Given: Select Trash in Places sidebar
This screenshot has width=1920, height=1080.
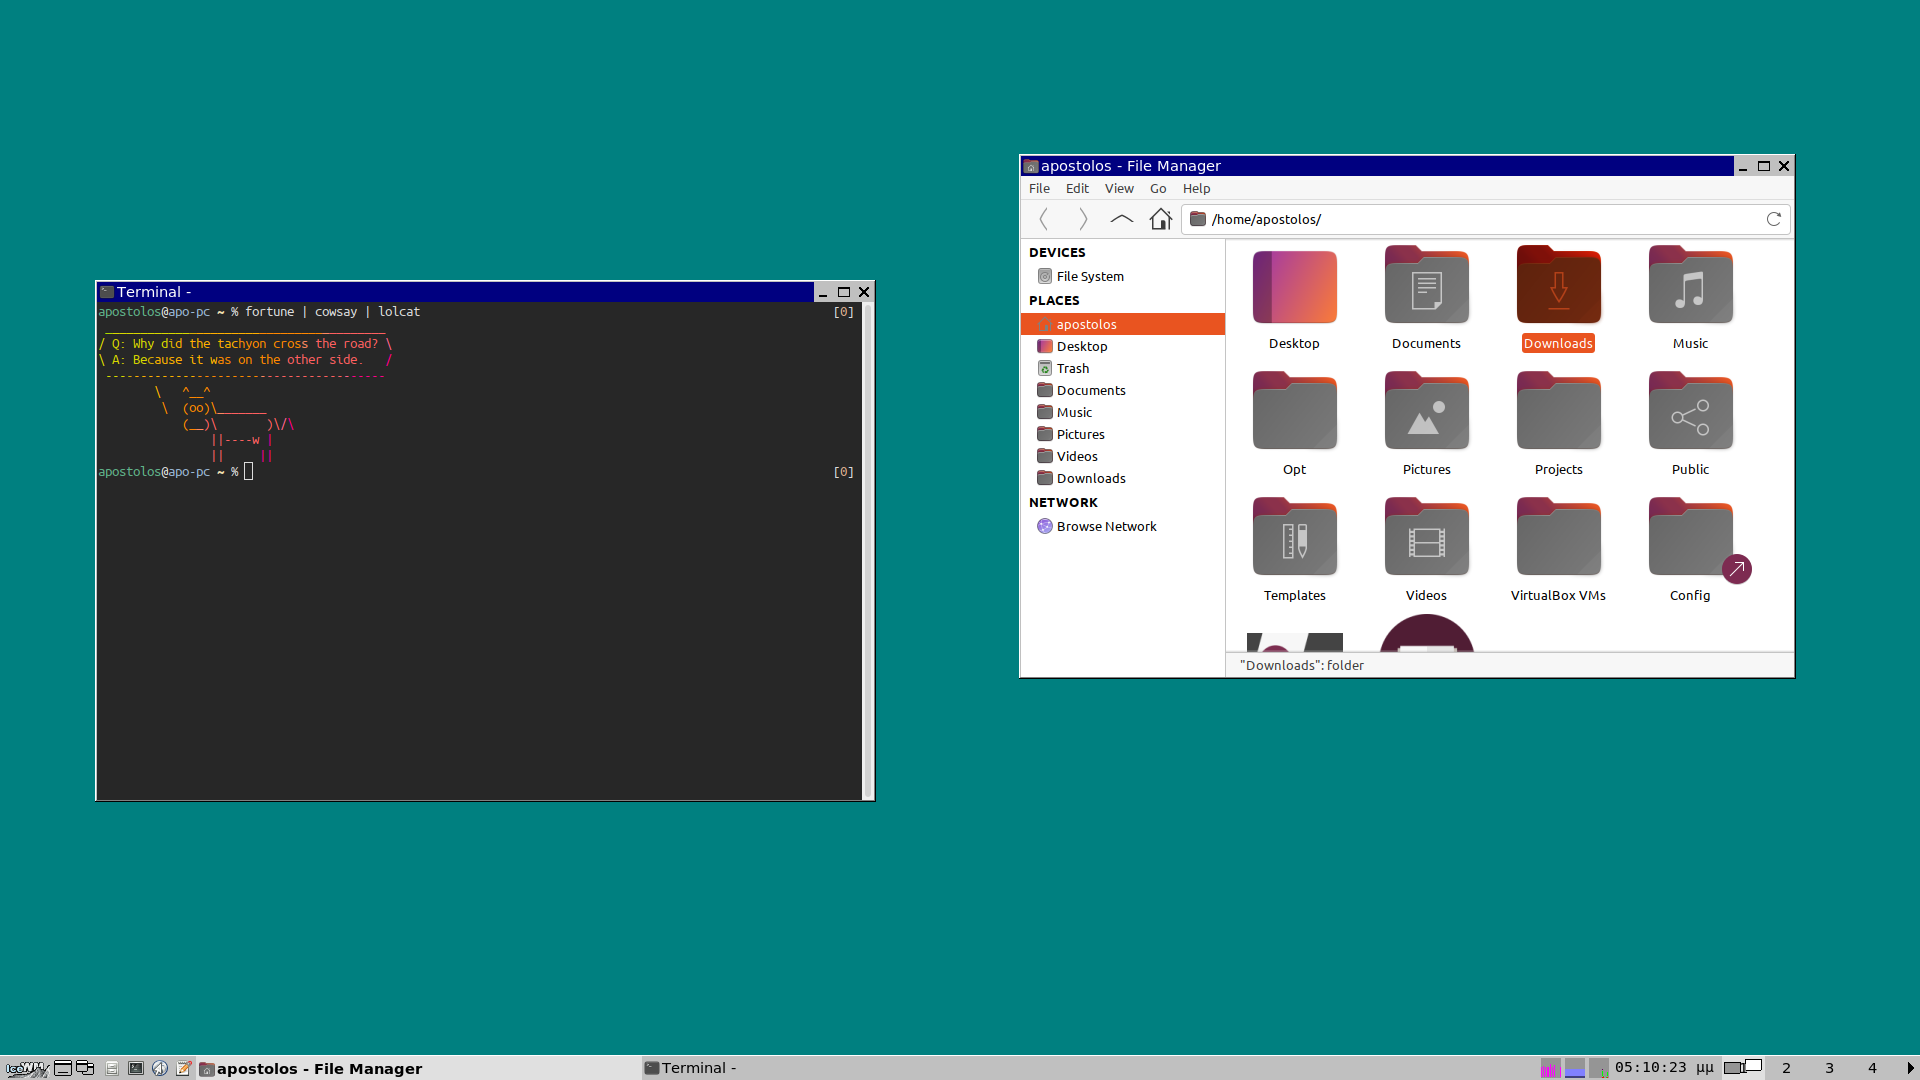Looking at the screenshot, I should coord(1072,368).
